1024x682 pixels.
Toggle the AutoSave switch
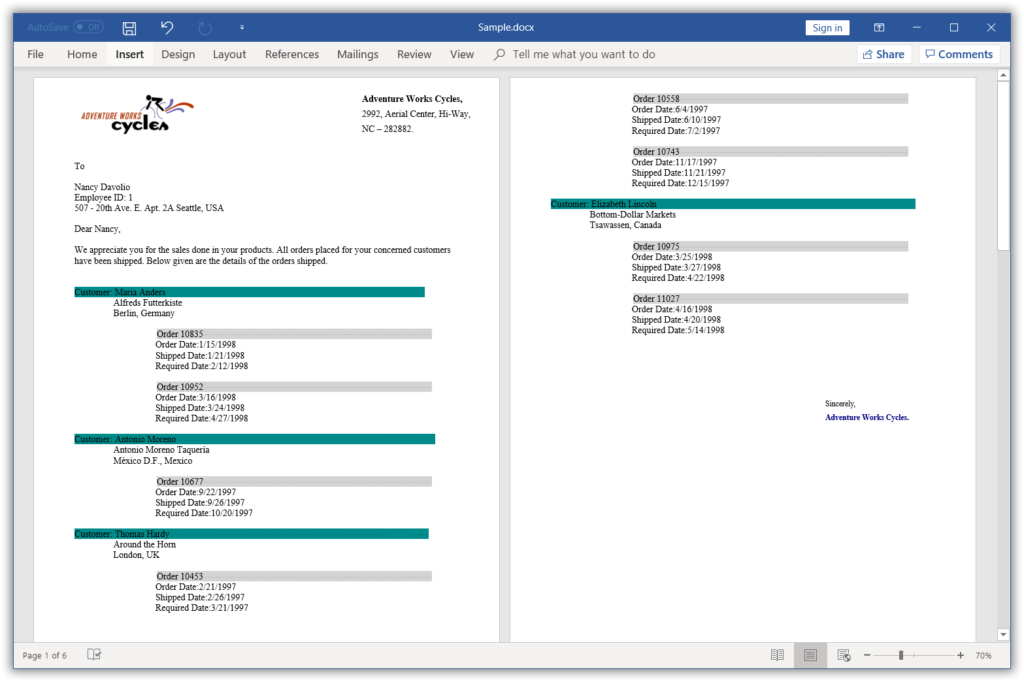(88, 28)
